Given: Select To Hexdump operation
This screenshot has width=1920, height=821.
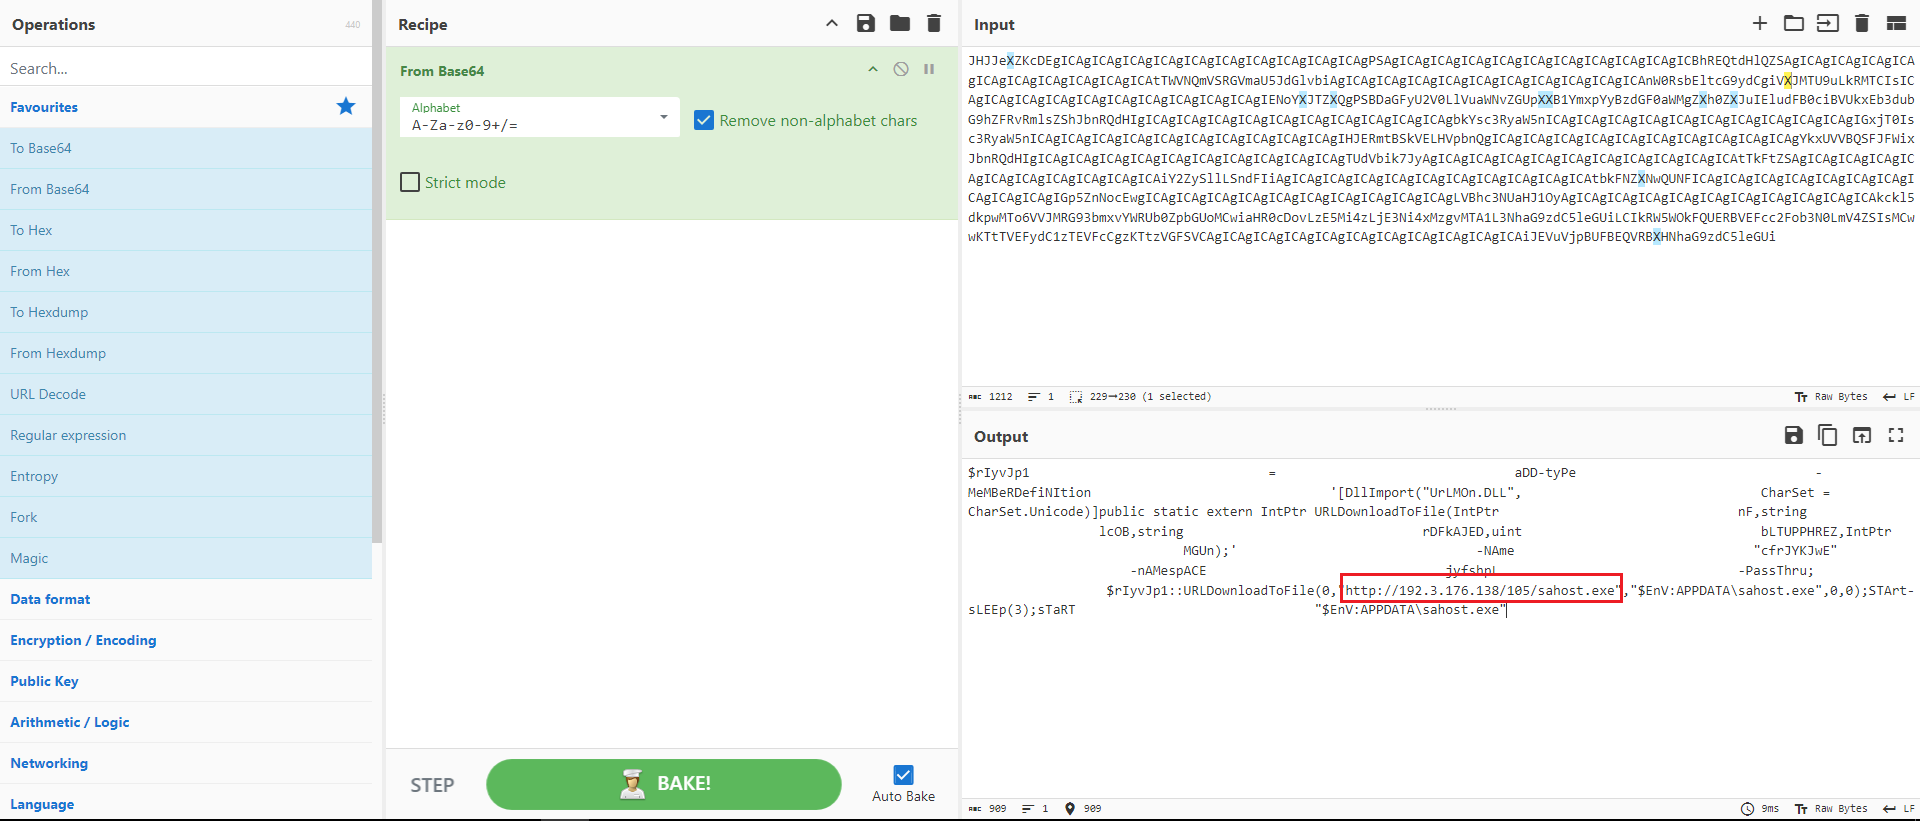Looking at the screenshot, I should 186,312.
